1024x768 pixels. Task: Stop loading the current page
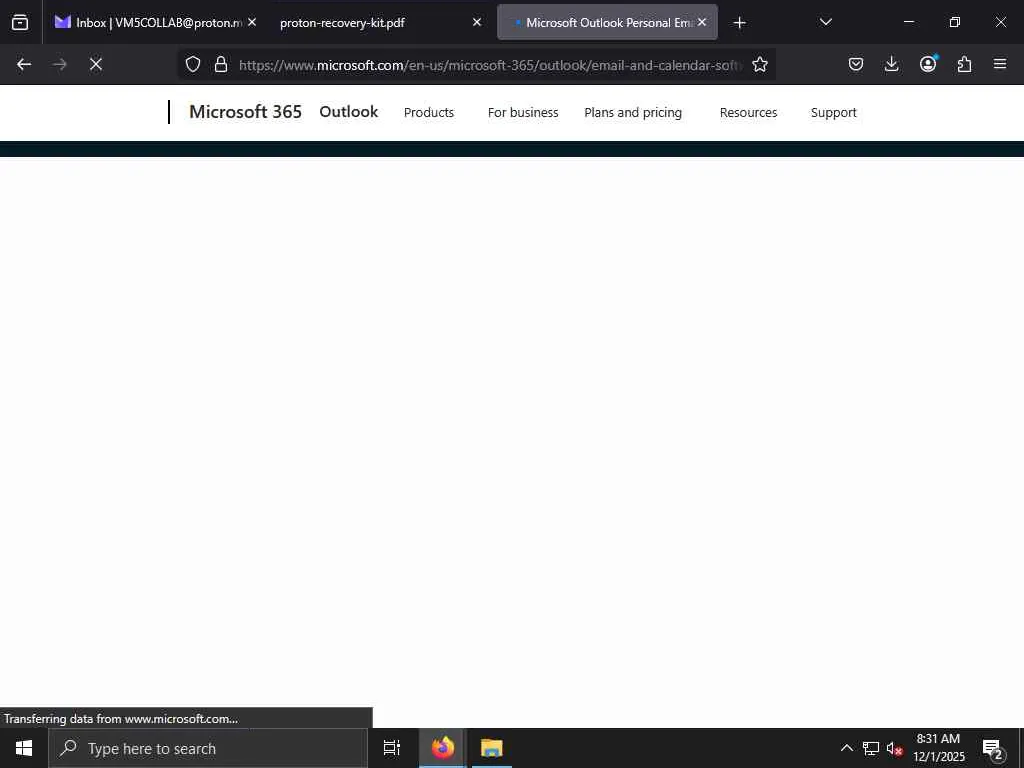(95, 64)
